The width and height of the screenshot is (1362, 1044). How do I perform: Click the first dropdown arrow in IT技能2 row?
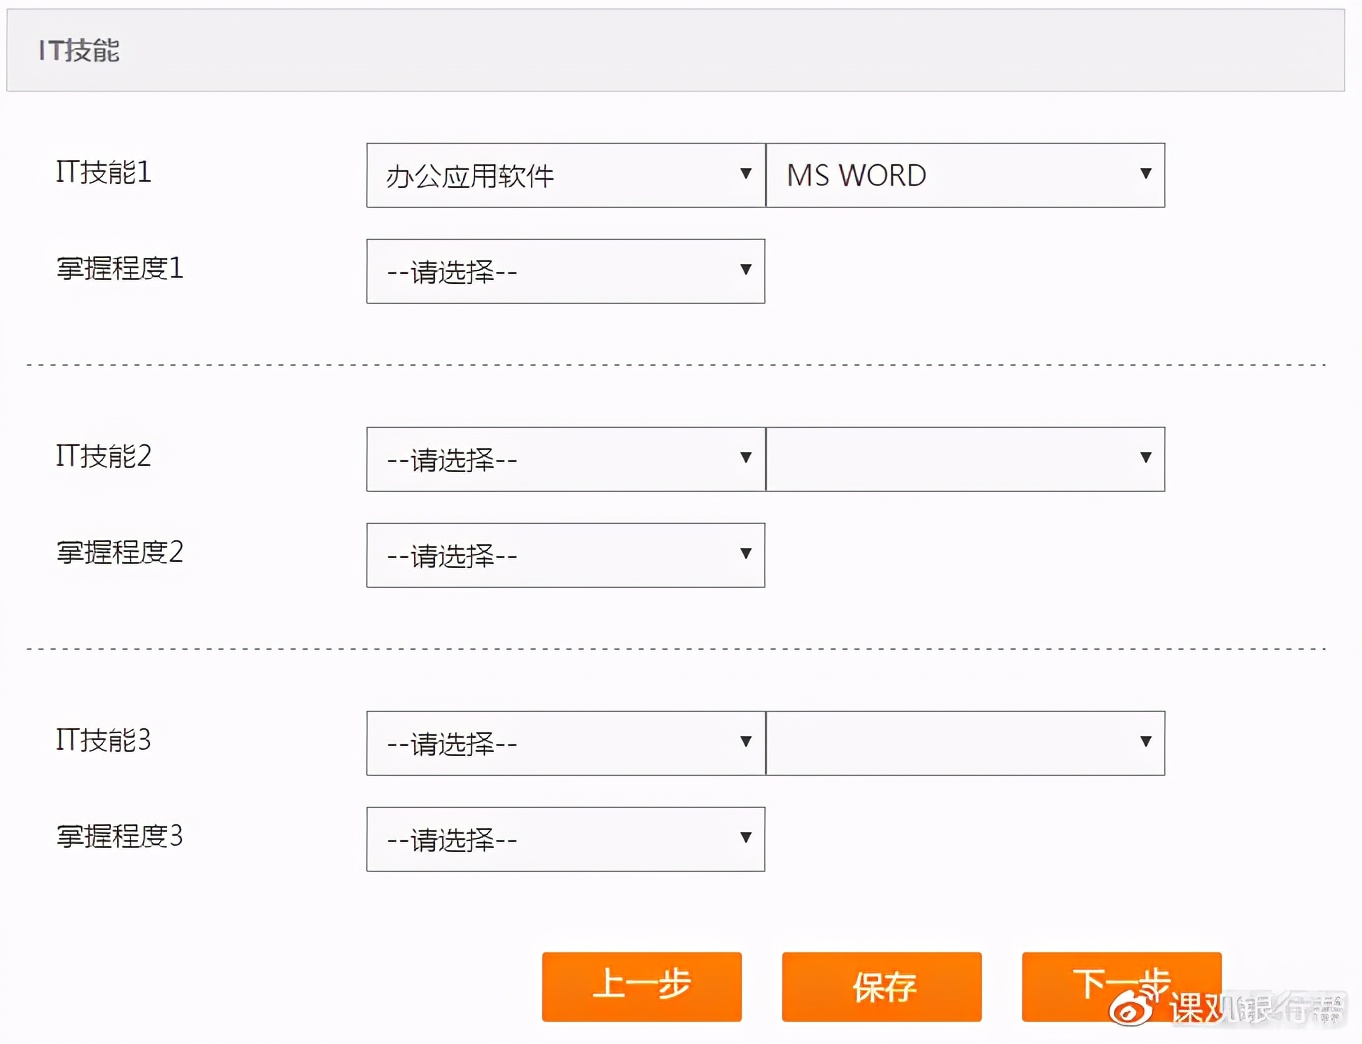[745, 458]
